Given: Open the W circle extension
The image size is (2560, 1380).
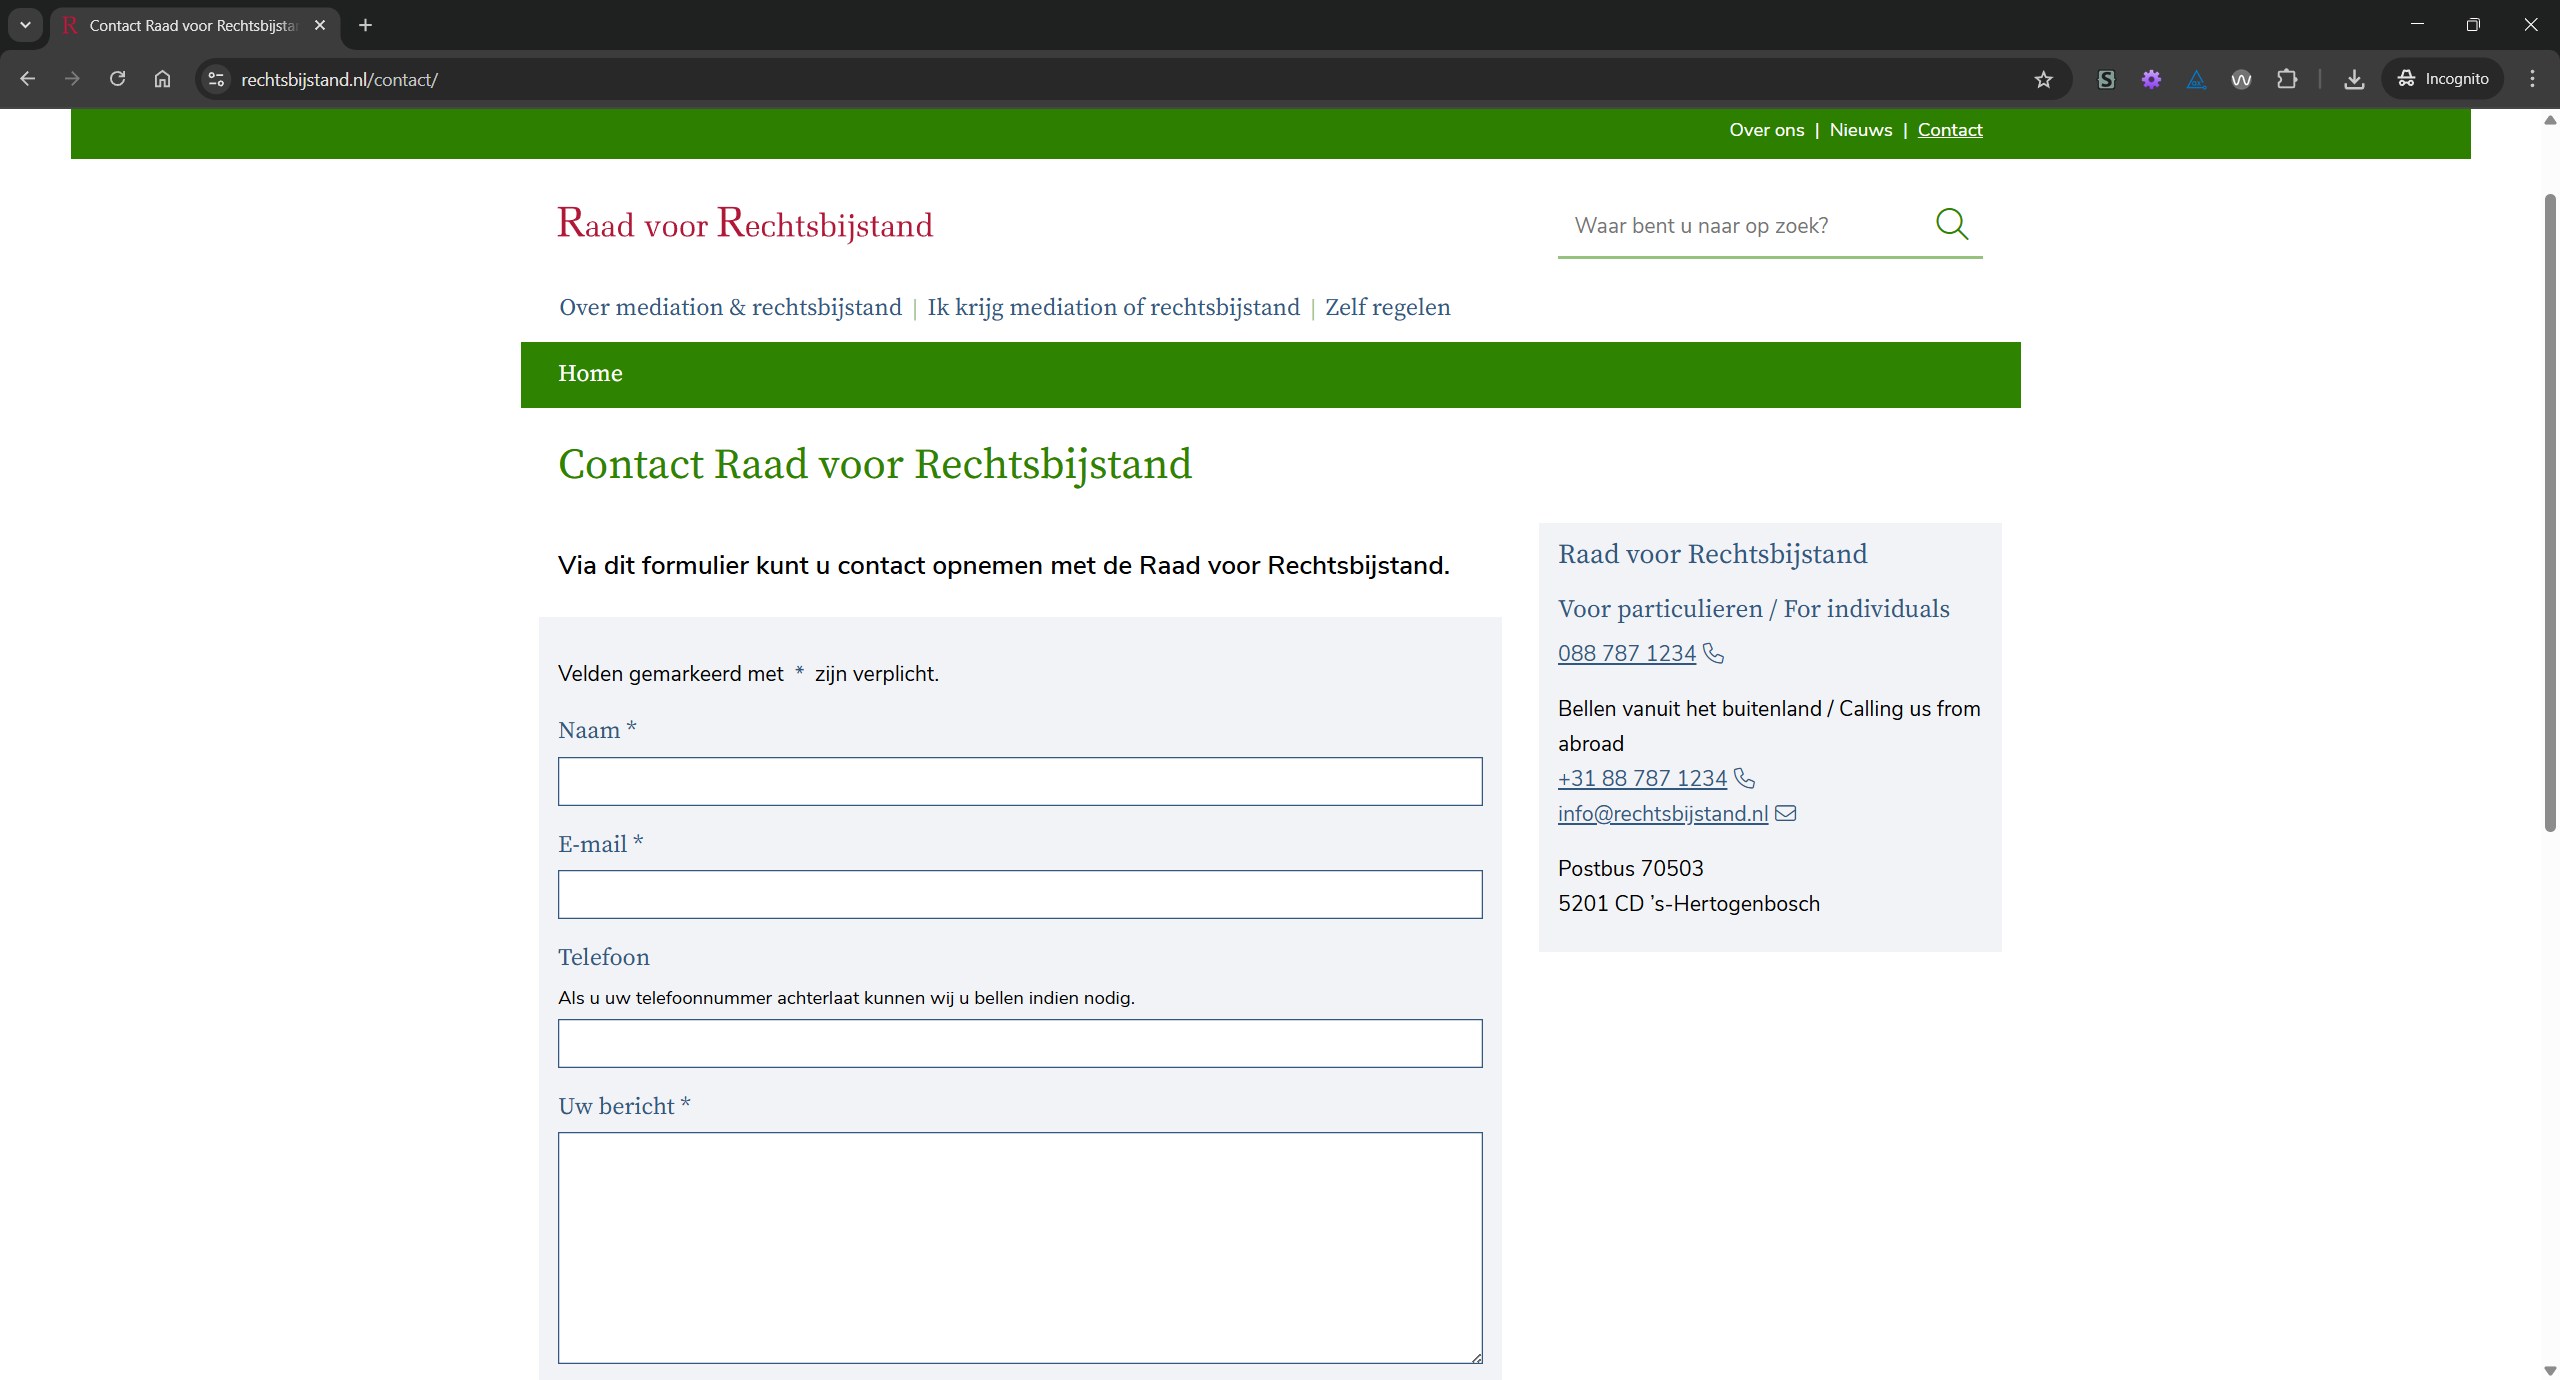Looking at the screenshot, I should click(2241, 79).
